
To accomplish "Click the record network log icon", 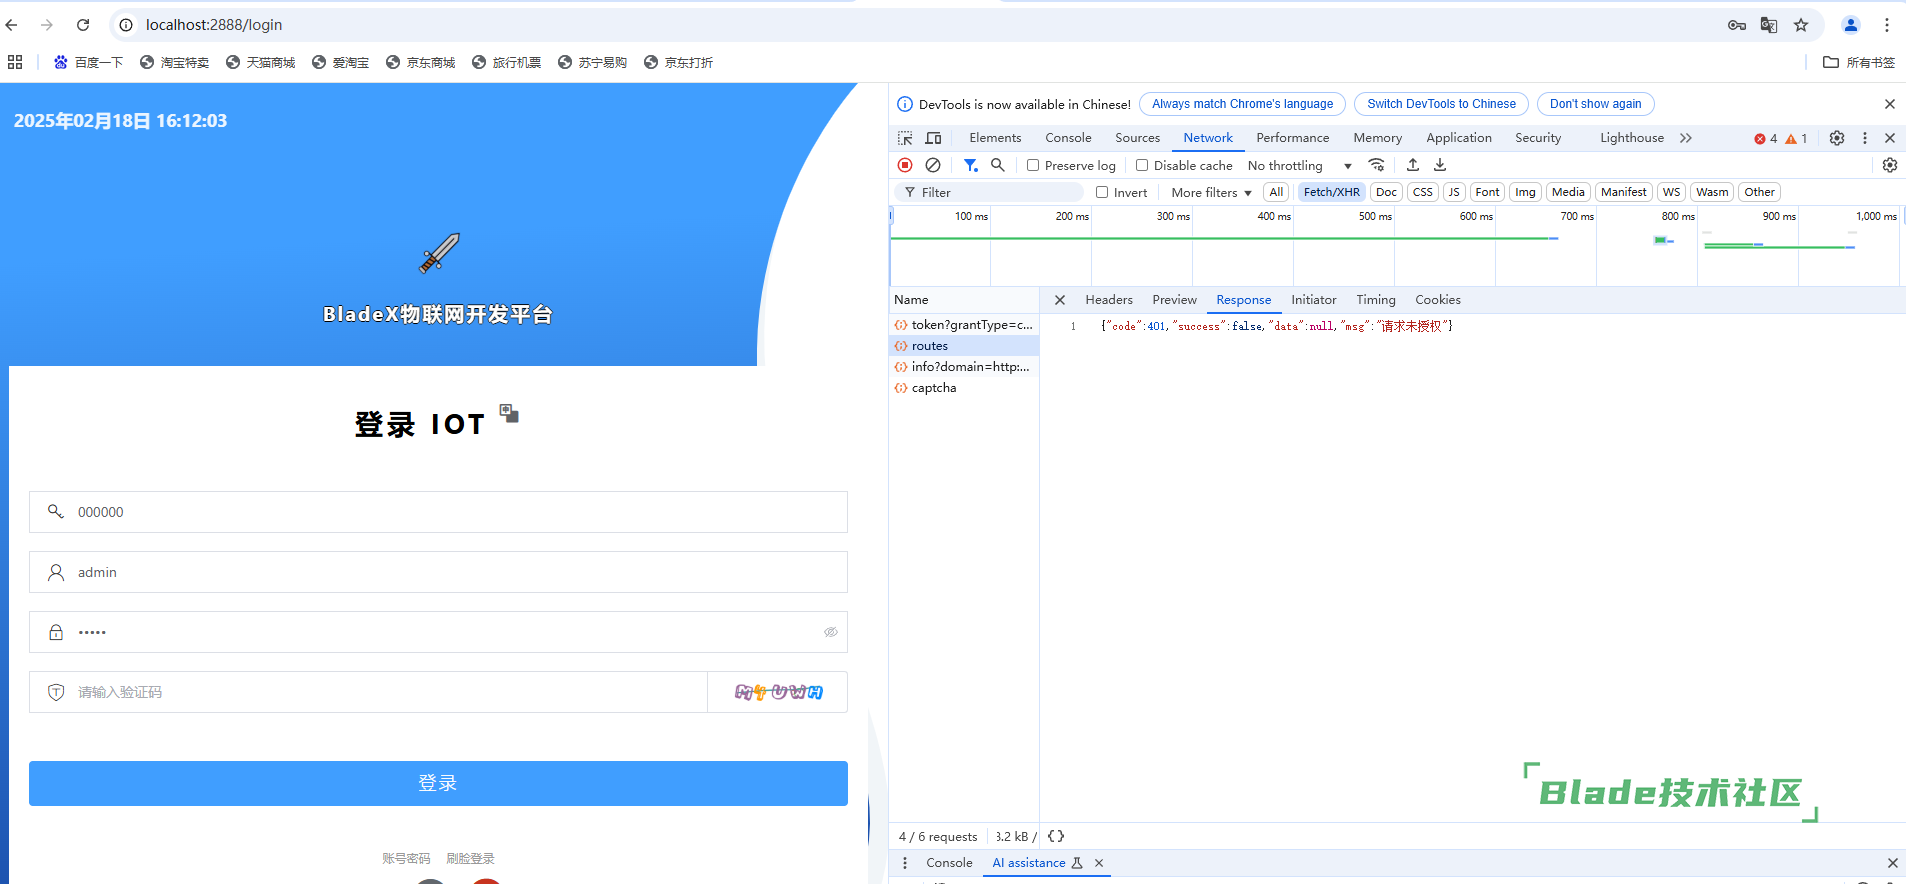I will click(x=905, y=165).
